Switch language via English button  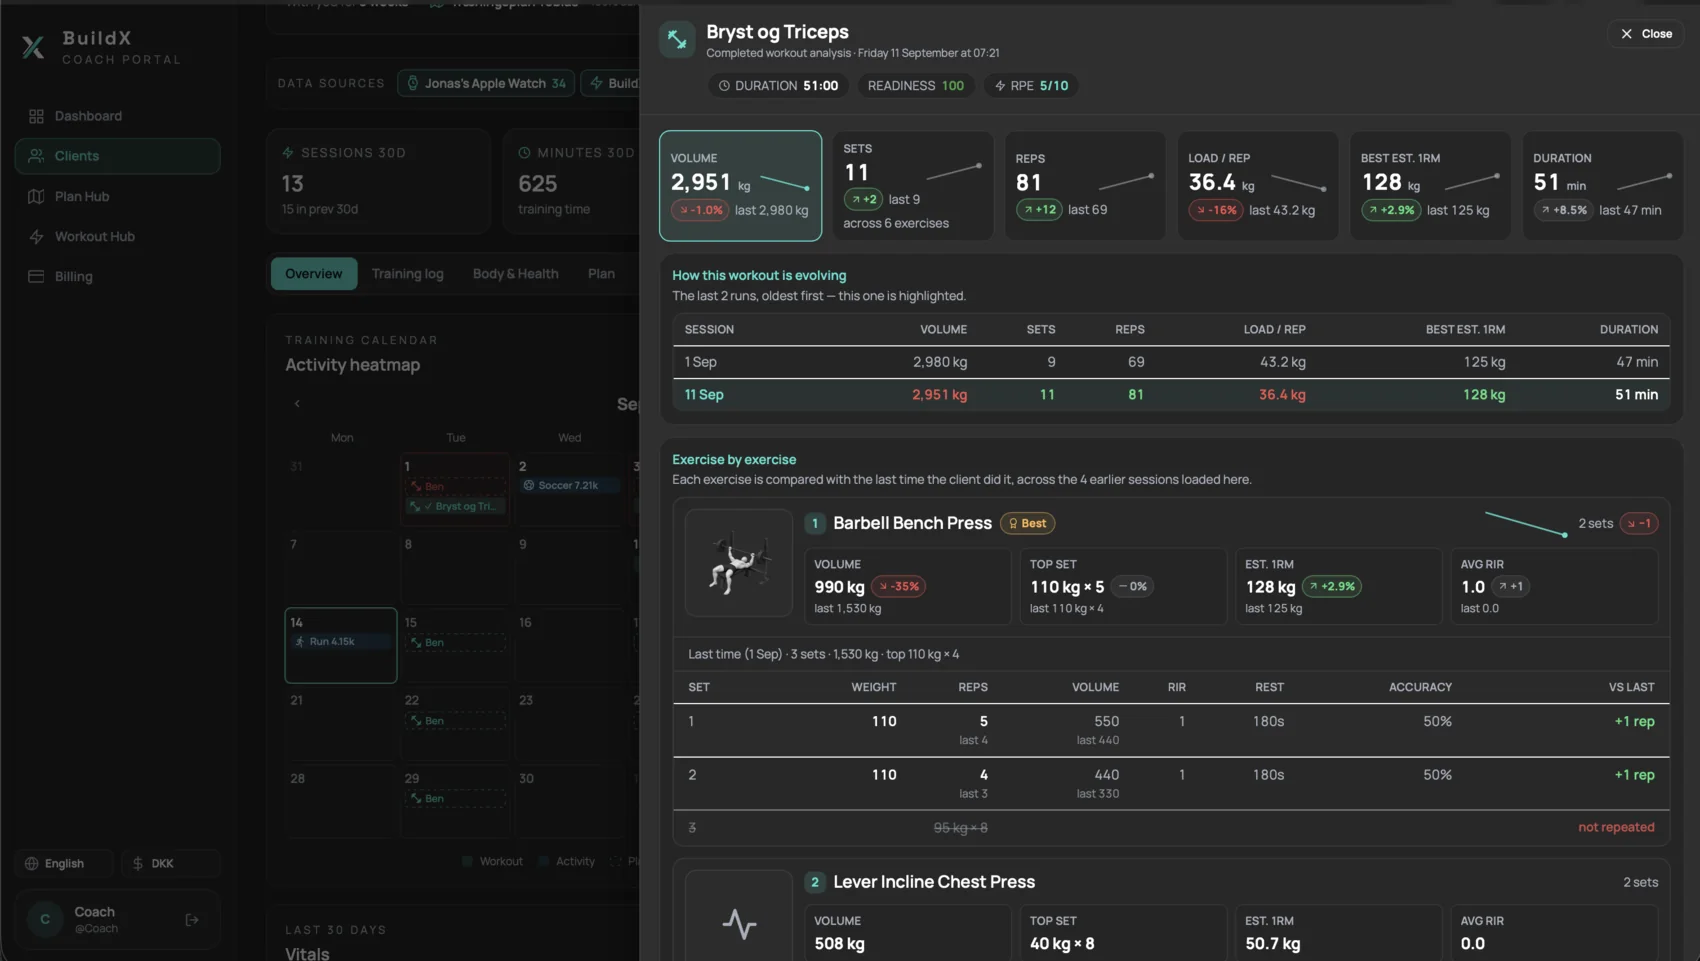(x=64, y=863)
